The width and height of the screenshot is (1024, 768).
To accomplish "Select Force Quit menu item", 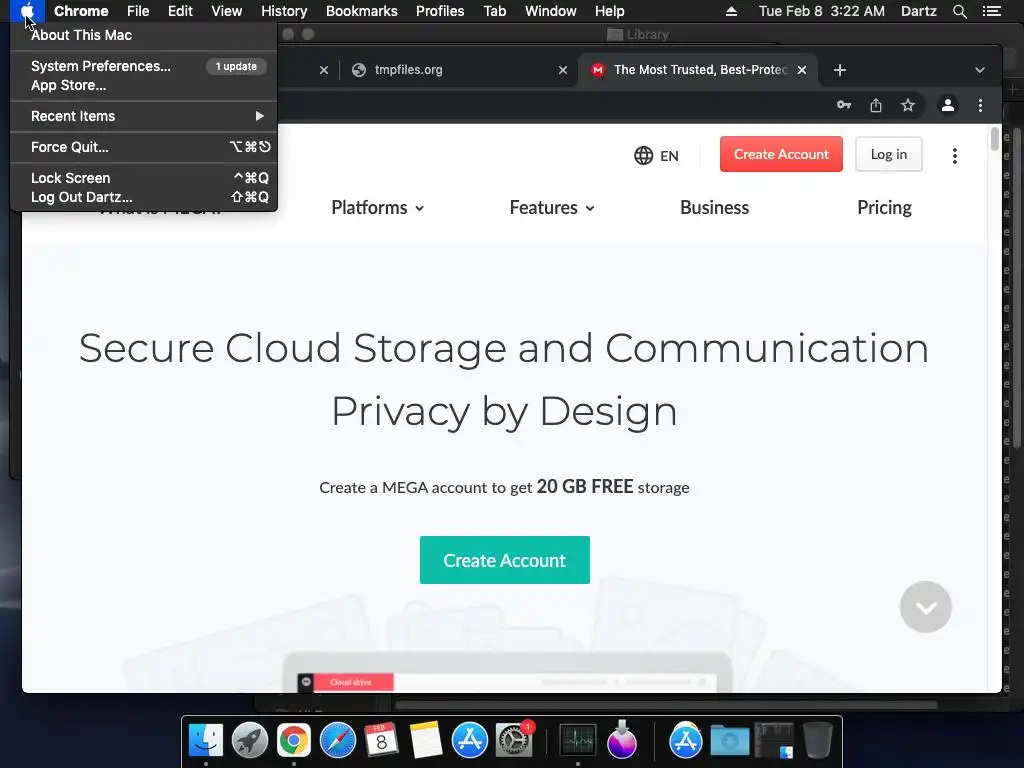I will pyautogui.click(x=144, y=147).
